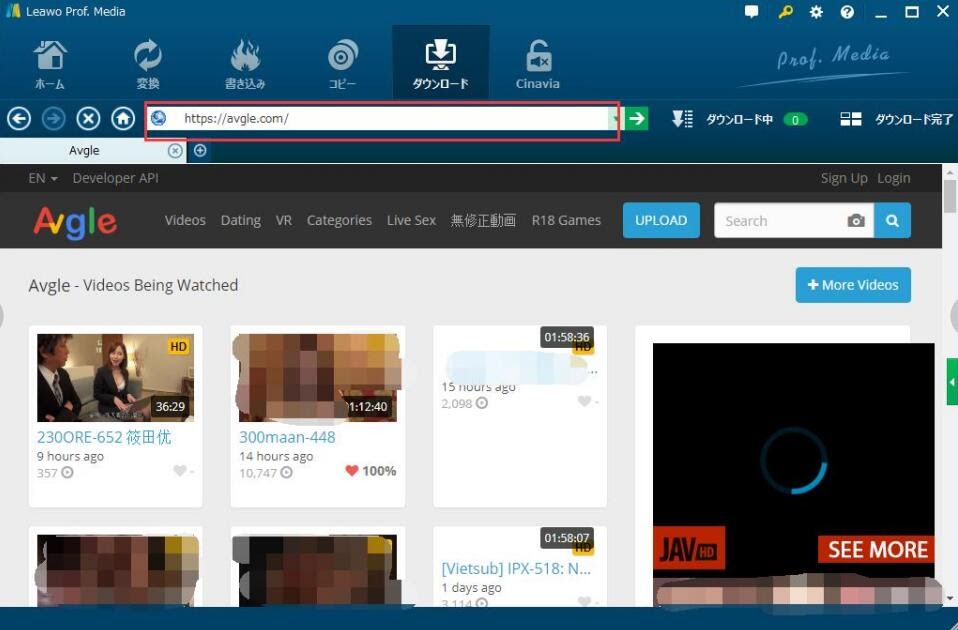Open the Developer API link
The image size is (958, 630).
tap(115, 178)
